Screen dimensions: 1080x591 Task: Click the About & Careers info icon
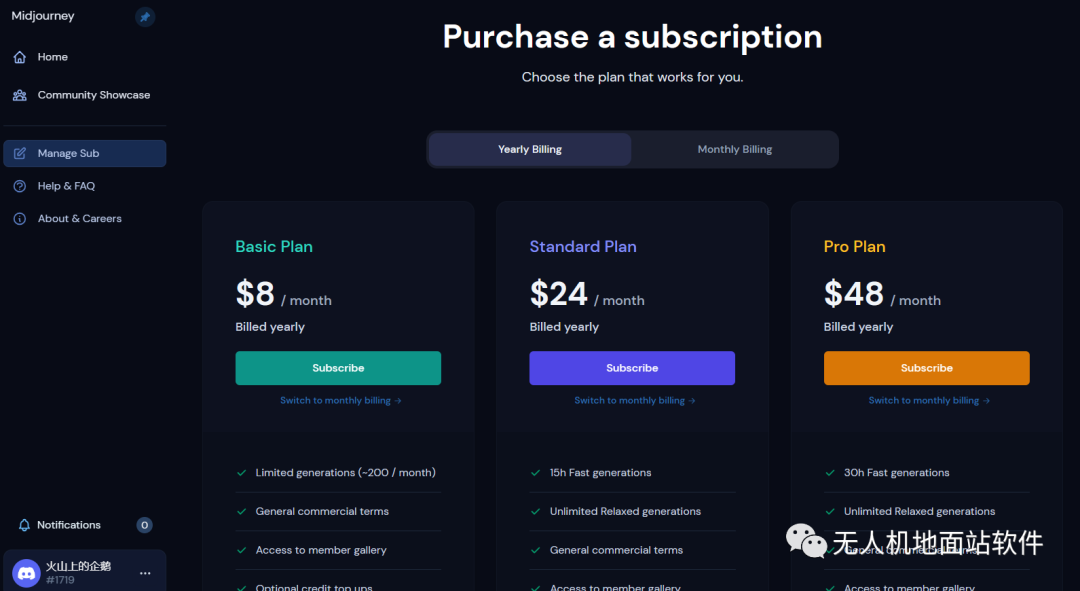[20, 219]
